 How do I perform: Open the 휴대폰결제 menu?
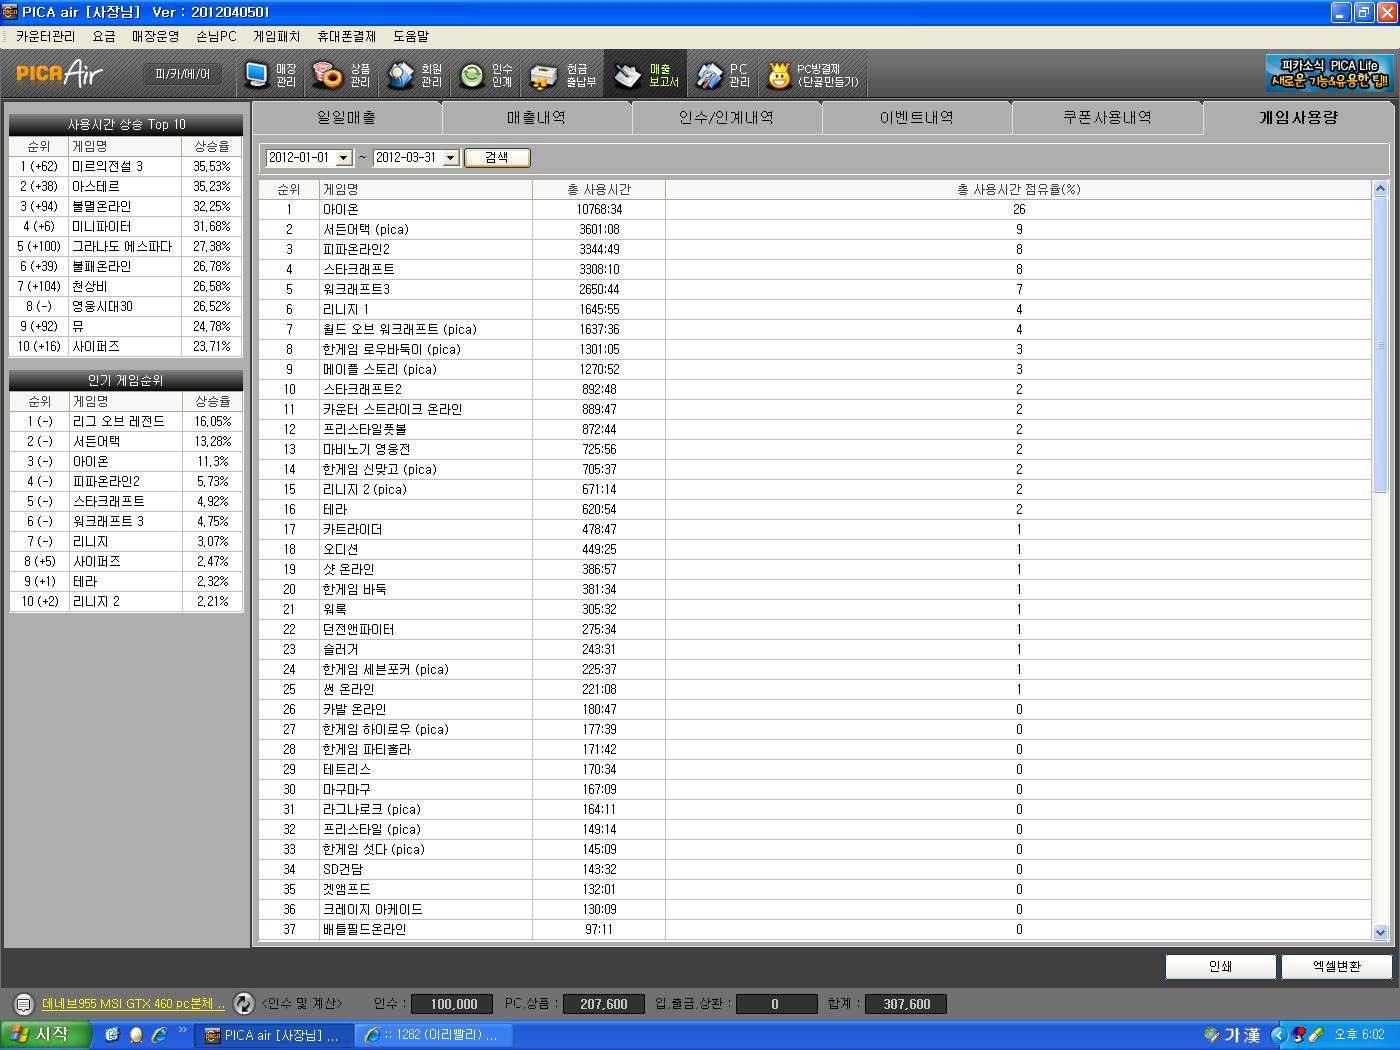pos(346,36)
